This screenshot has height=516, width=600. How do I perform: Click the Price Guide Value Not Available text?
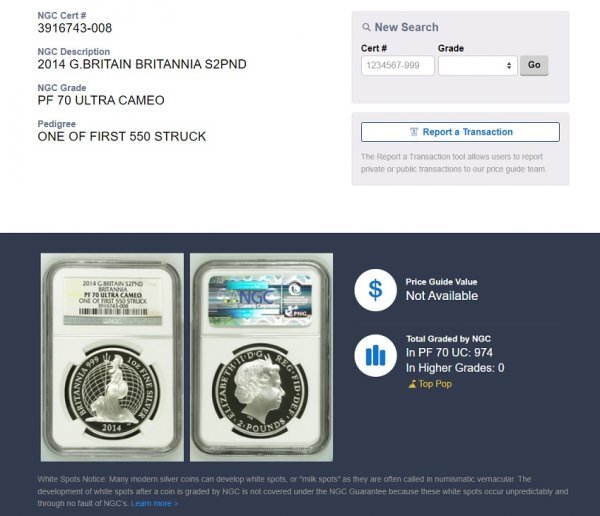coord(442,296)
